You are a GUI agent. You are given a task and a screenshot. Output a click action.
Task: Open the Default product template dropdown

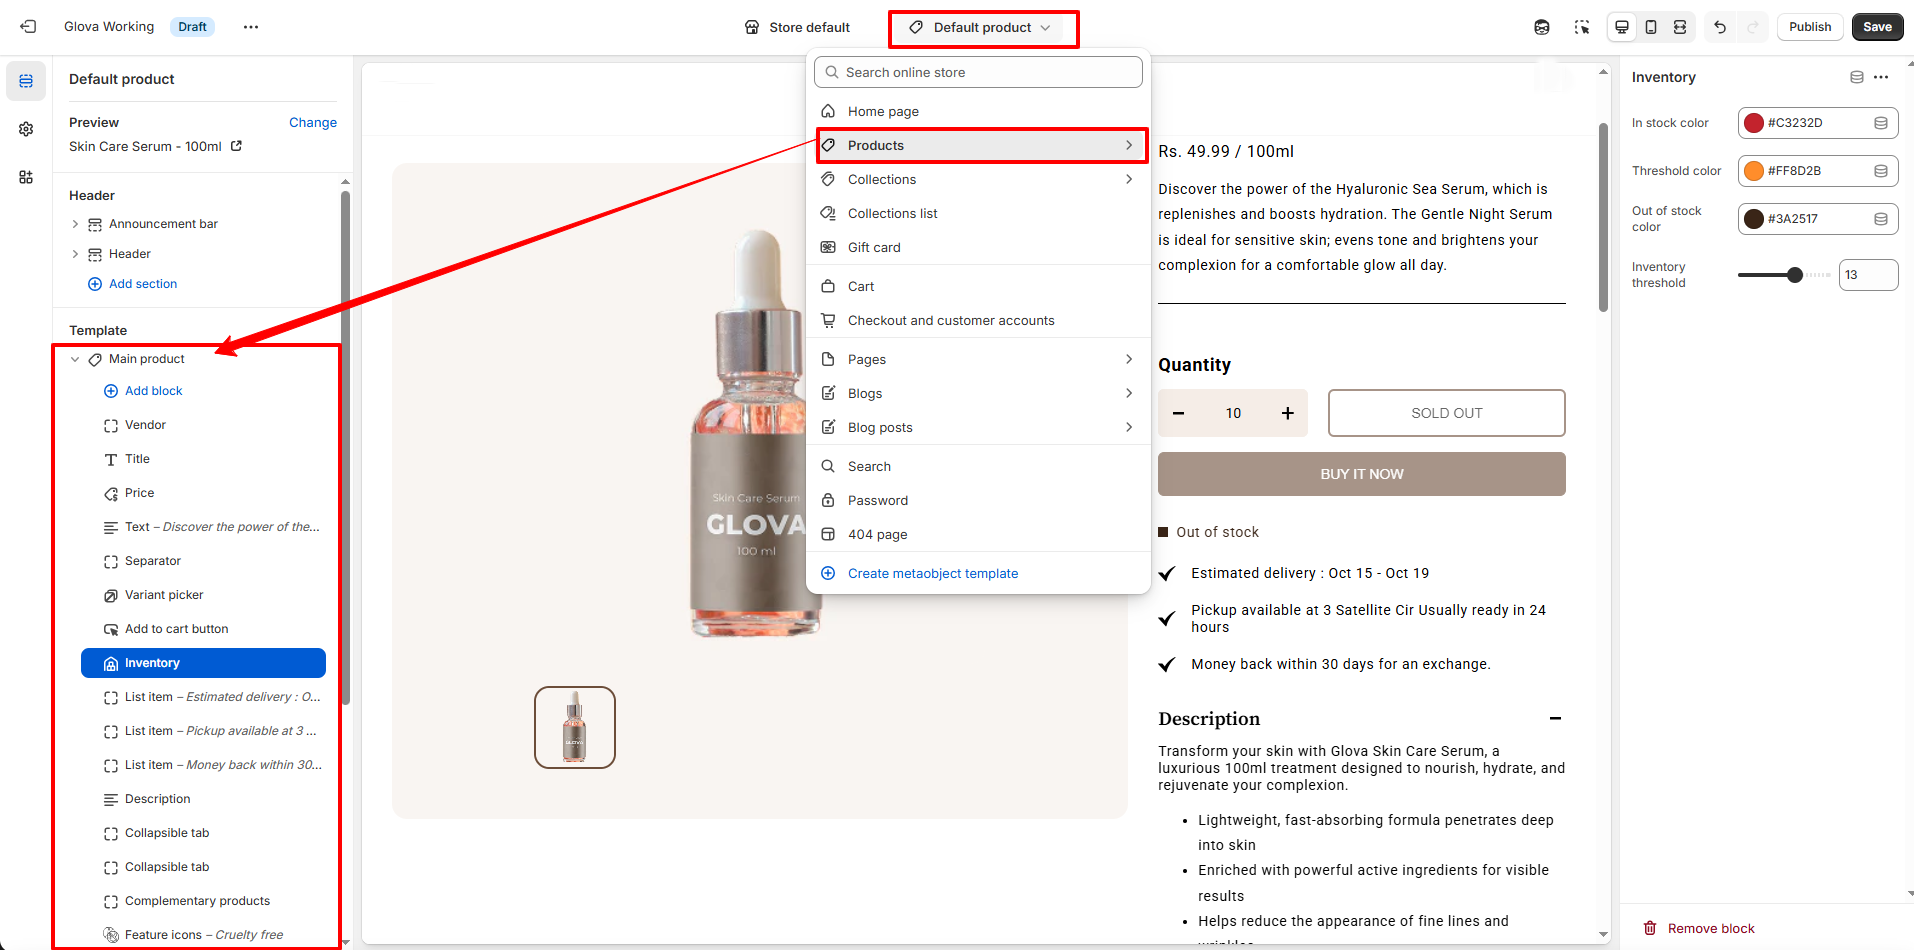click(982, 28)
